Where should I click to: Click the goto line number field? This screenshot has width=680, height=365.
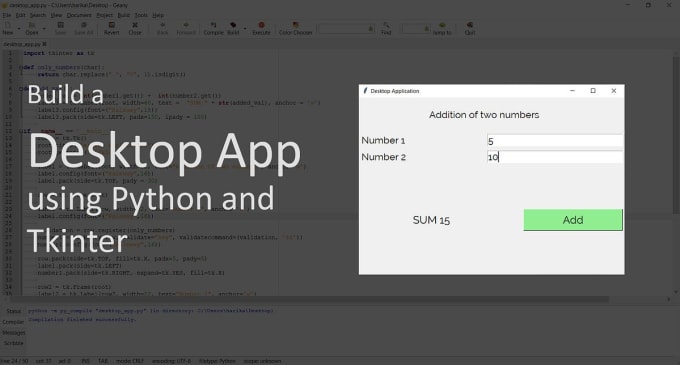(415, 29)
